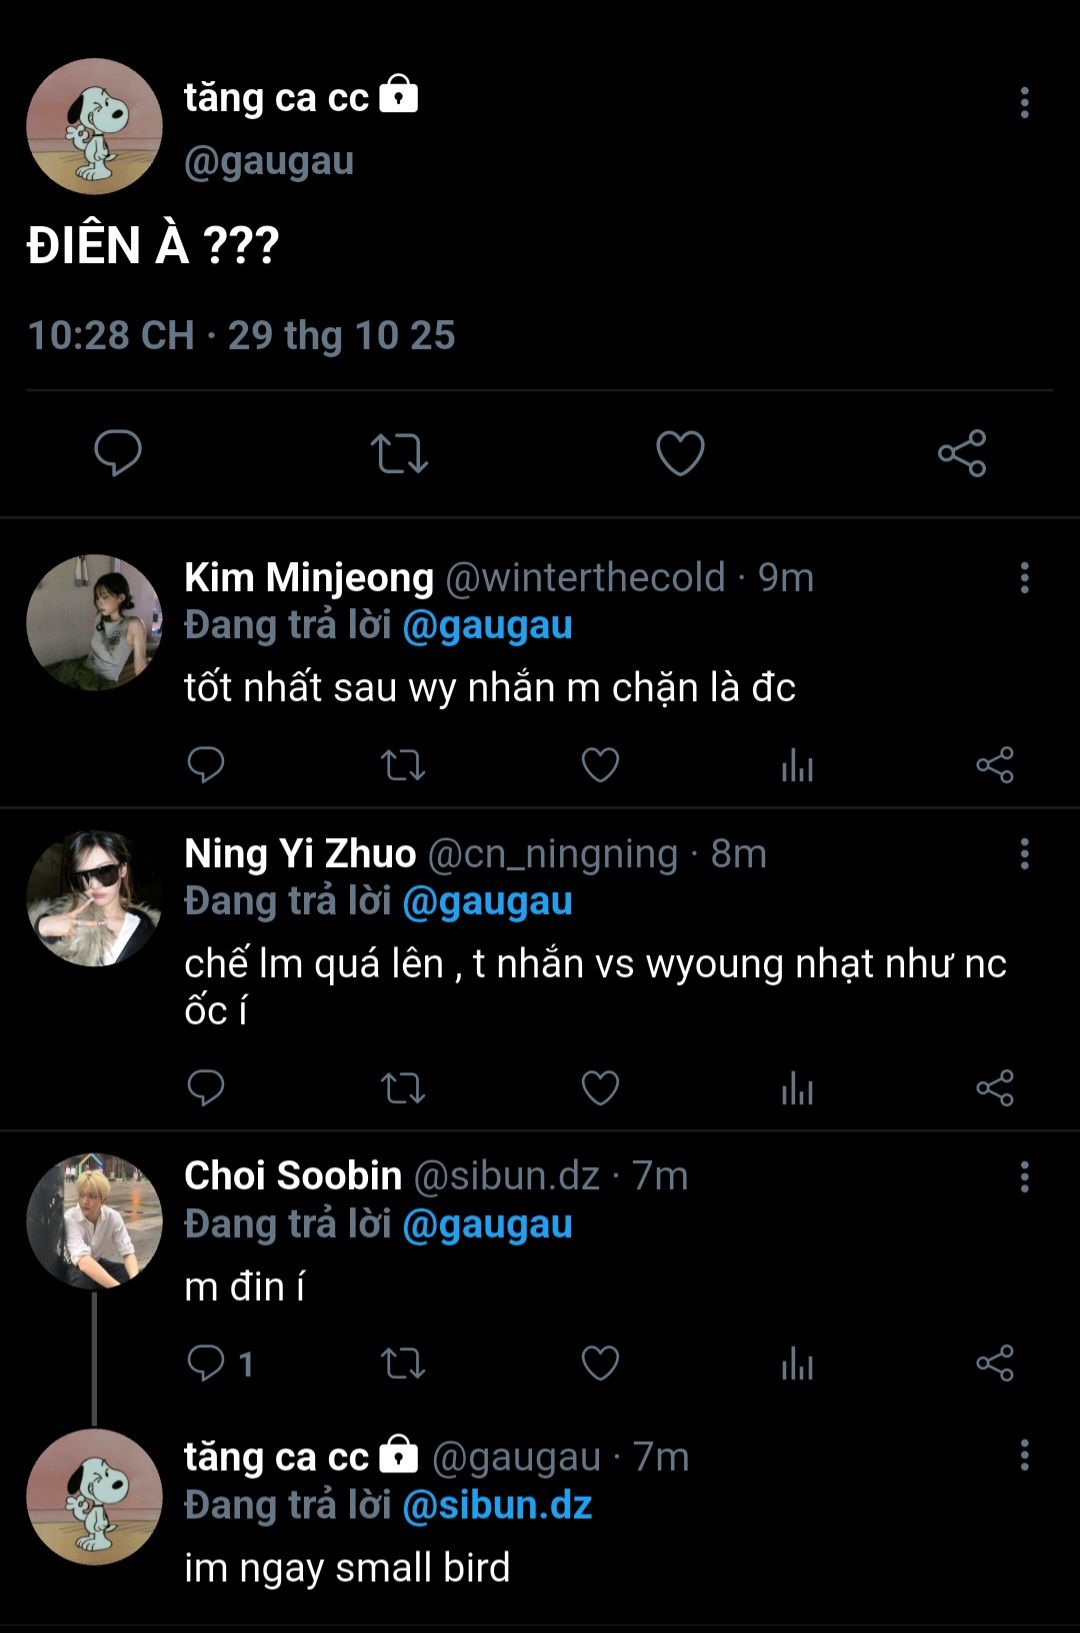This screenshot has height=1633, width=1080.
Task: Open @gaugau mention in Kim Minjeong's reply
Action: coord(487,625)
